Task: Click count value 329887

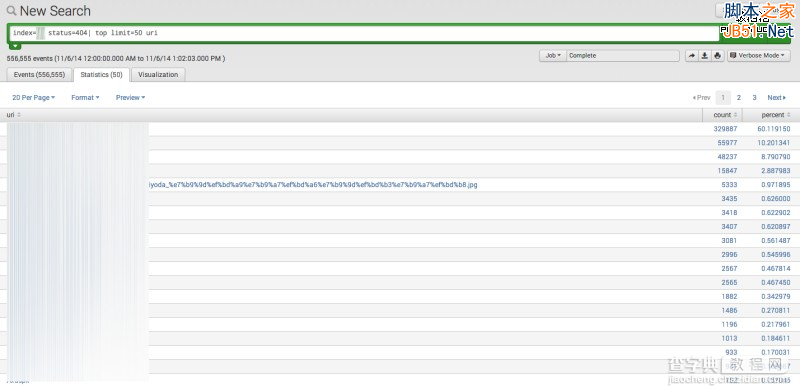Action: pyautogui.click(x=726, y=129)
